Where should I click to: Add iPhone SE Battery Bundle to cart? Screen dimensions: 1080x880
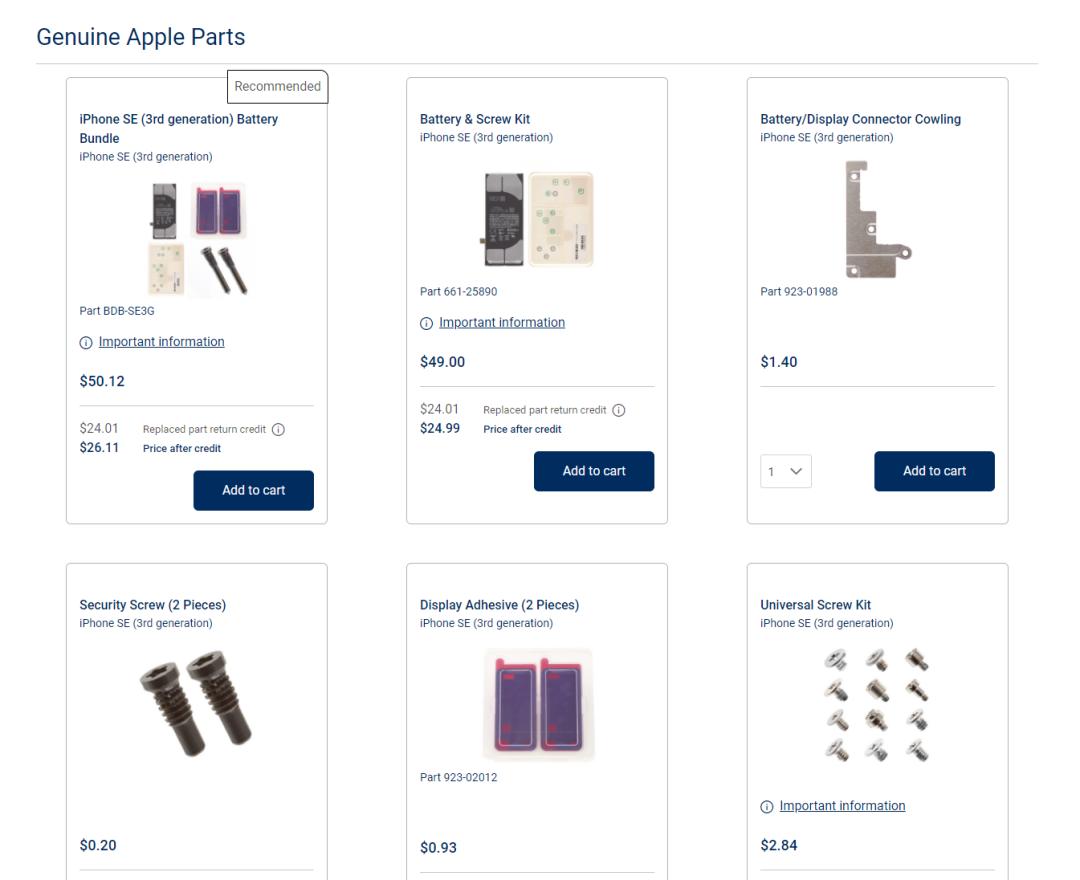(x=253, y=490)
